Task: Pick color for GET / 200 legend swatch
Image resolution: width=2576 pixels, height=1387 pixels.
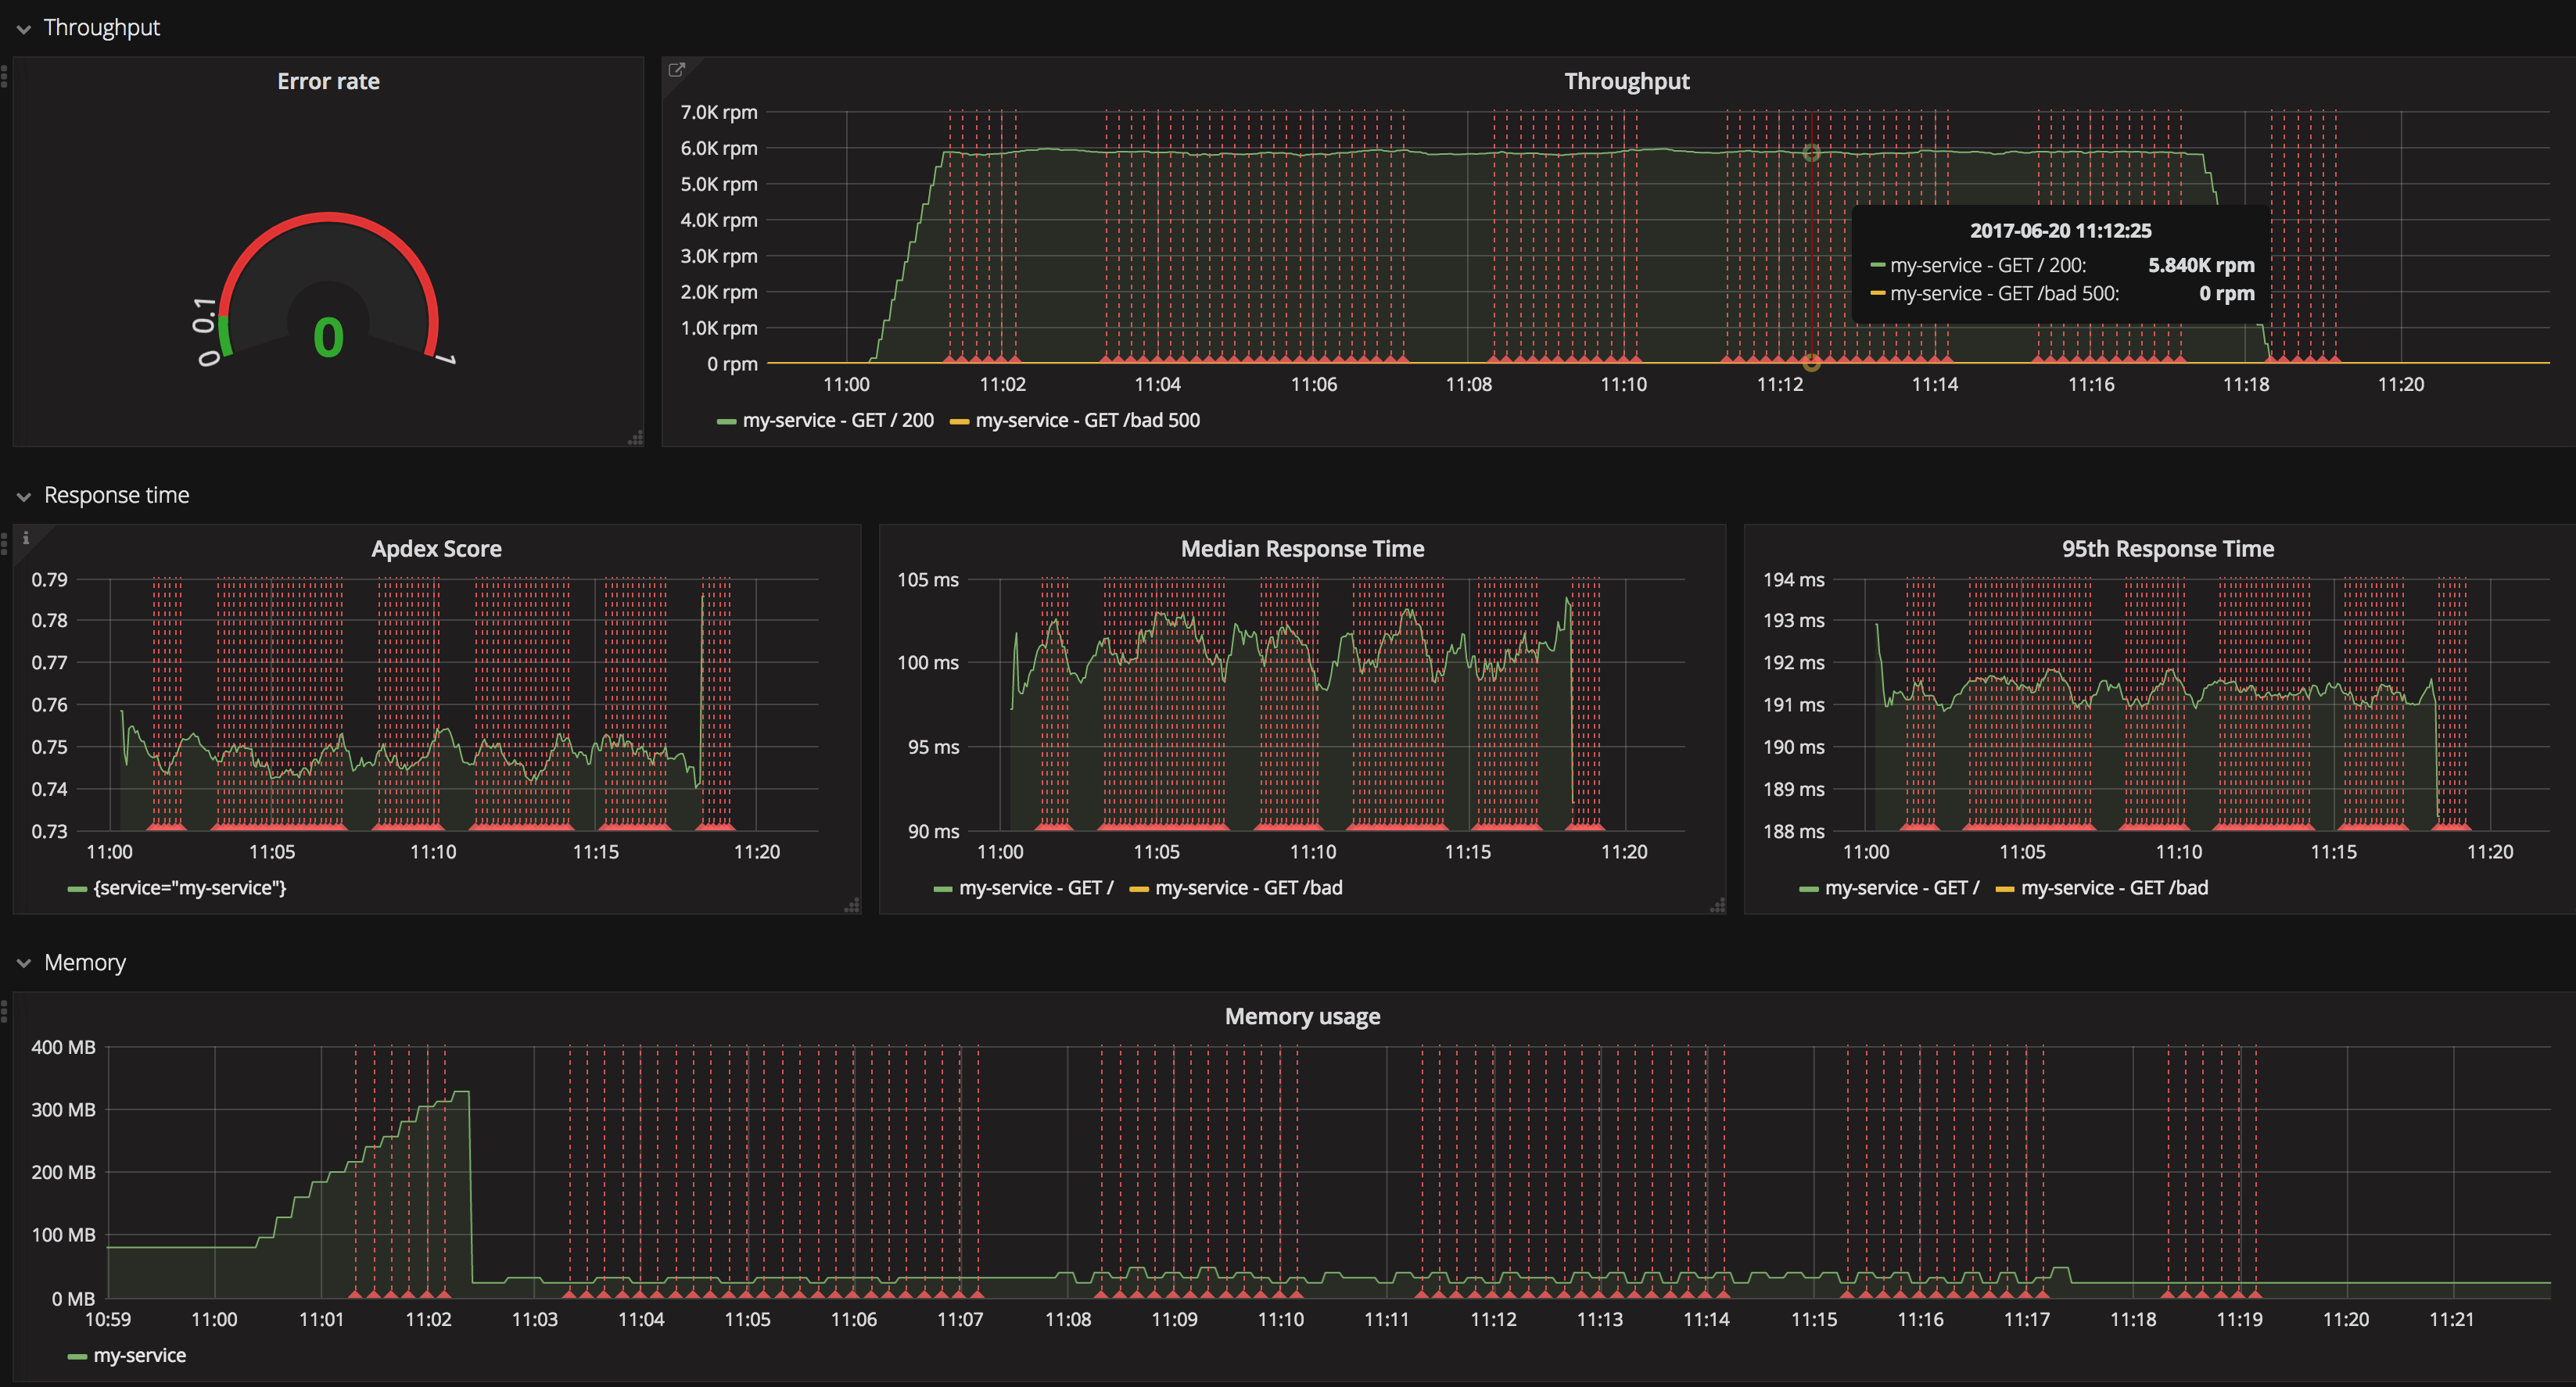Action: point(727,422)
